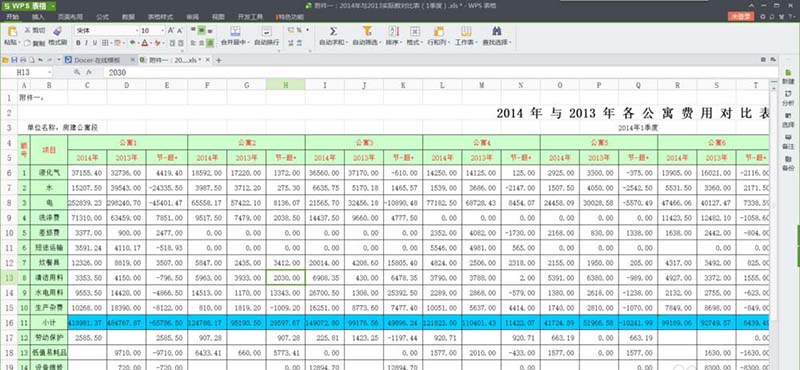Click the Save floppy-disk icon in quick access bar

[14, 60]
